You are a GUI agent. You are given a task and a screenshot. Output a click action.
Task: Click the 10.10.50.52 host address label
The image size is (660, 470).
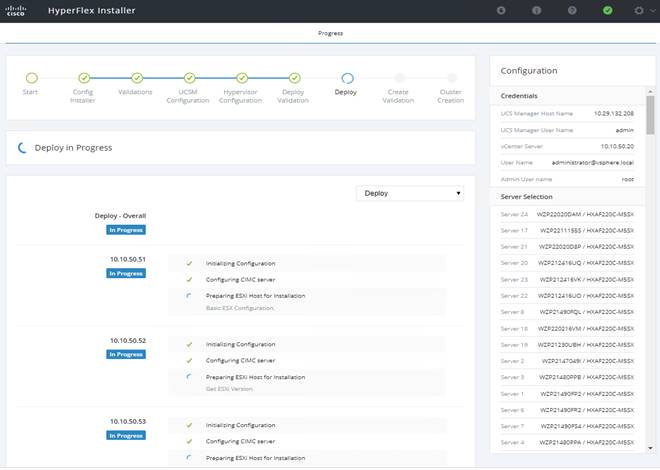(x=128, y=340)
